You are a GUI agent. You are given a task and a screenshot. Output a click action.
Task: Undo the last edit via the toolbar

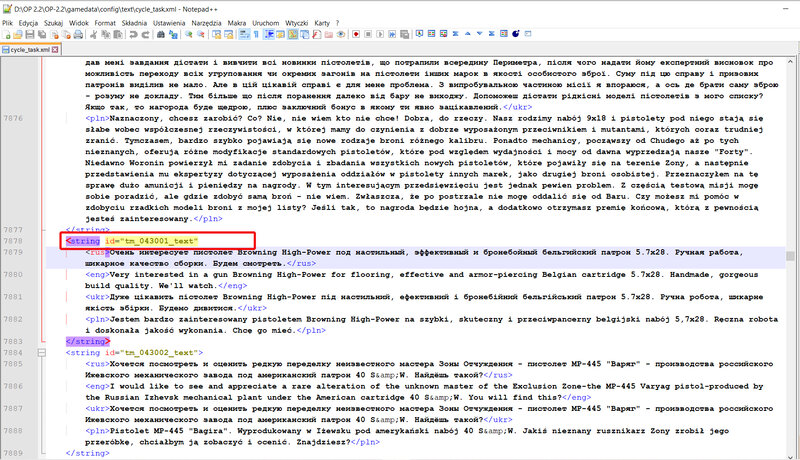(133, 34)
